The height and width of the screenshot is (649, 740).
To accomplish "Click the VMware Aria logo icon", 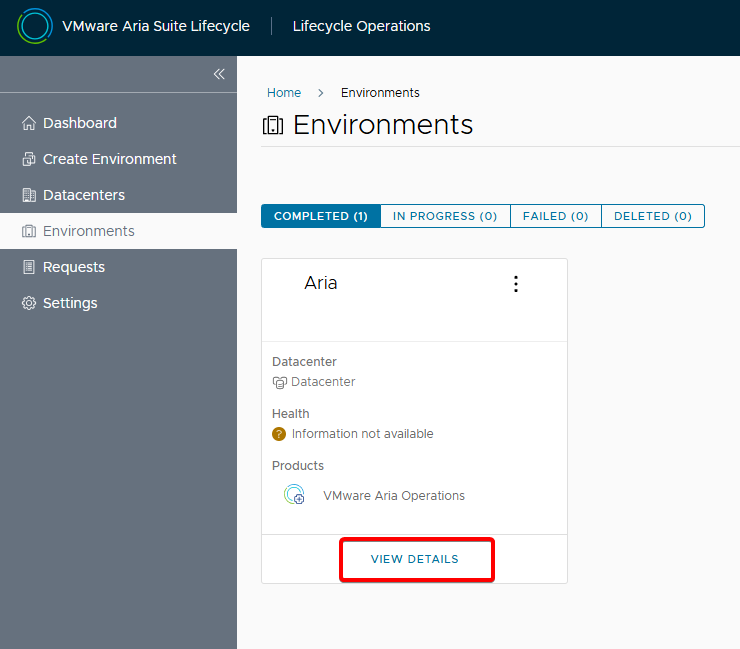I will pyautogui.click(x=35, y=26).
